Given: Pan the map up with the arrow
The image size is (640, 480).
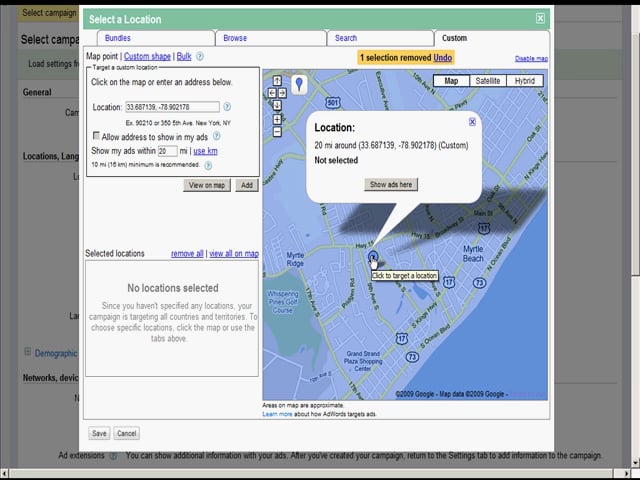Looking at the screenshot, I should pos(277,82).
